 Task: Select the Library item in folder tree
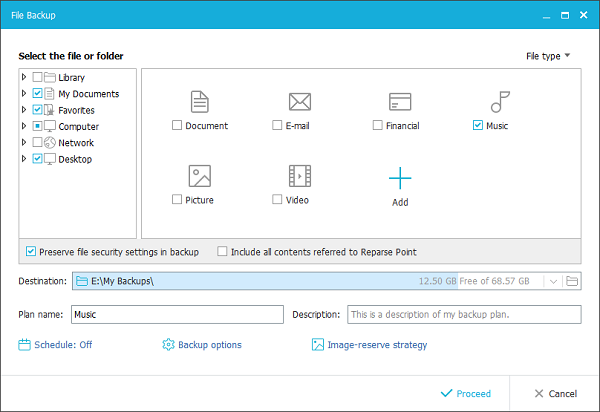pos(72,77)
